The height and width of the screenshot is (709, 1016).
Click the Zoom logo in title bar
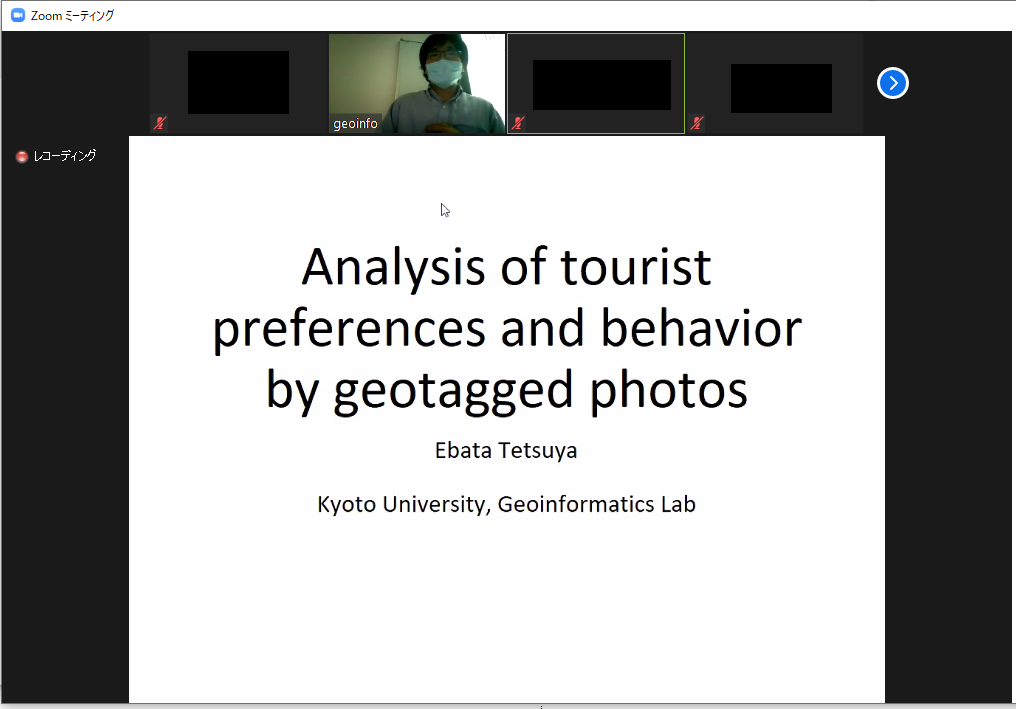click(18, 15)
